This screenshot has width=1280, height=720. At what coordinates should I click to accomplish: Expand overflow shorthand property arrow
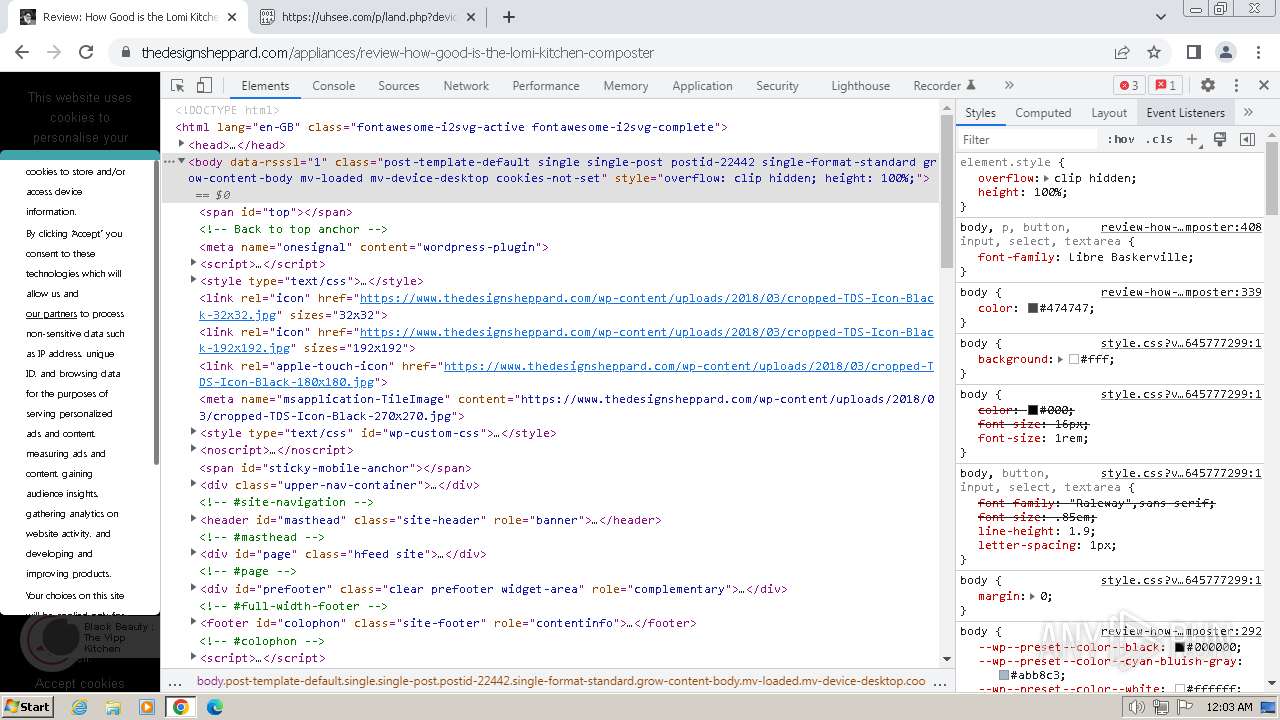[x=1047, y=178]
